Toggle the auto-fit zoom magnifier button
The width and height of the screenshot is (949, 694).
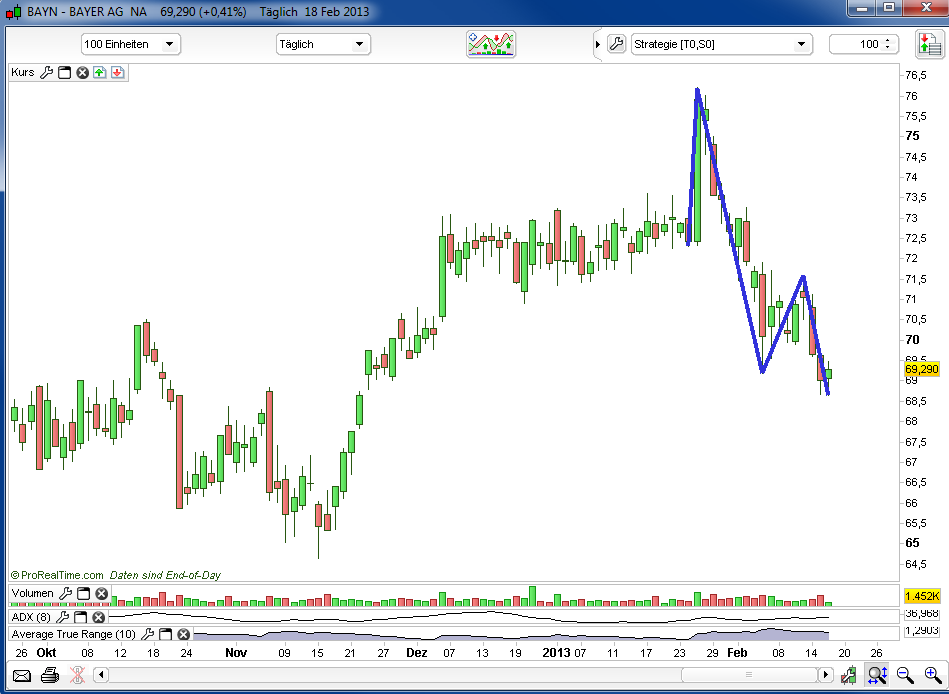(x=876, y=676)
